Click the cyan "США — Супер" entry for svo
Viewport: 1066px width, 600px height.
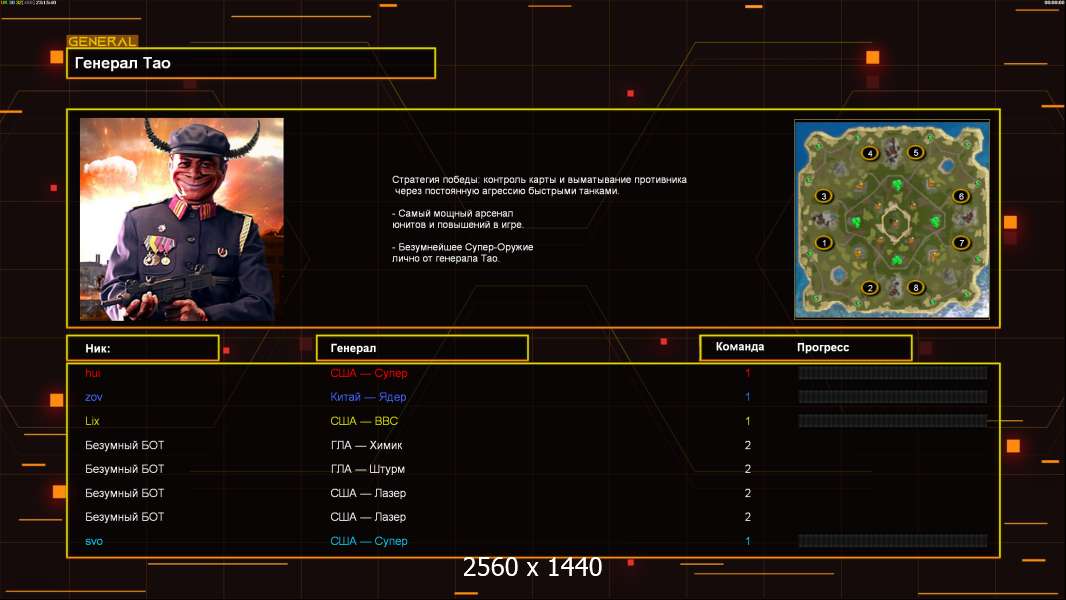pyautogui.click(x=368, y=541)
